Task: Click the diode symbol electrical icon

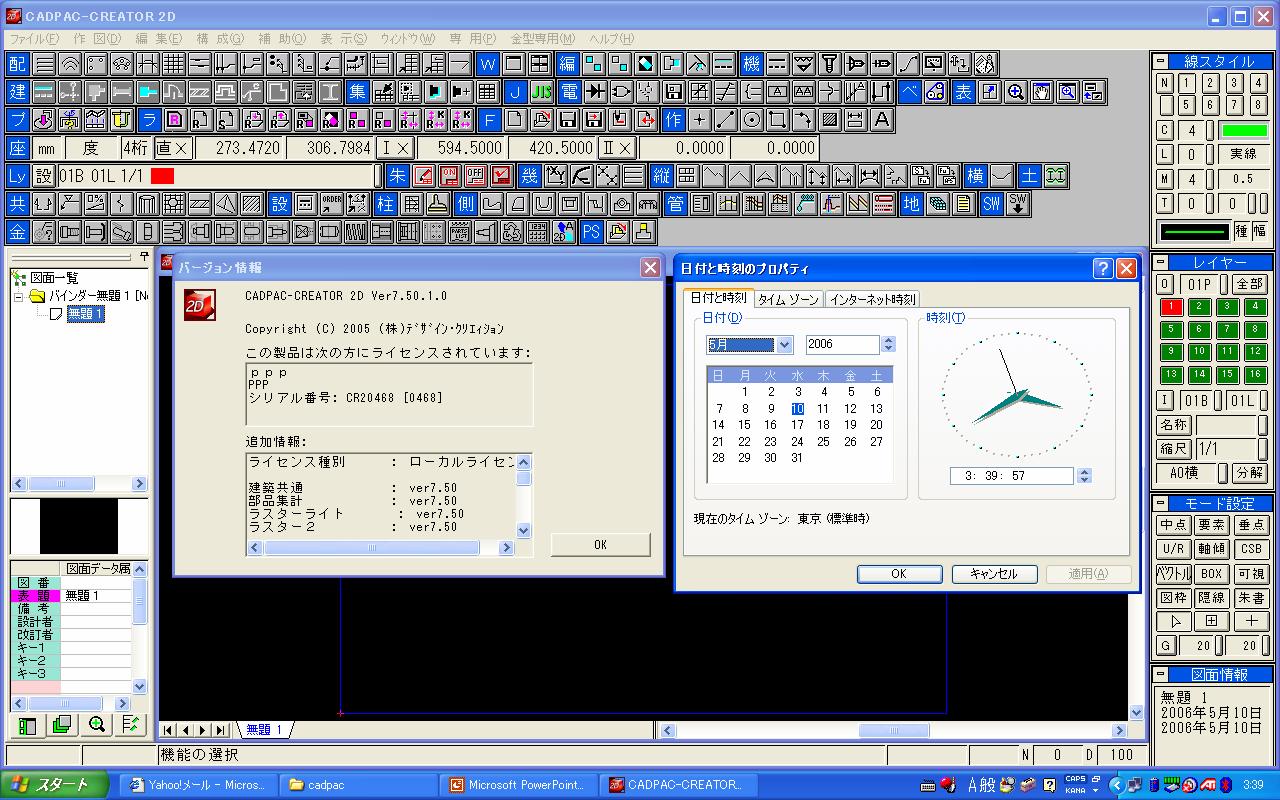Action: point(596,92)
